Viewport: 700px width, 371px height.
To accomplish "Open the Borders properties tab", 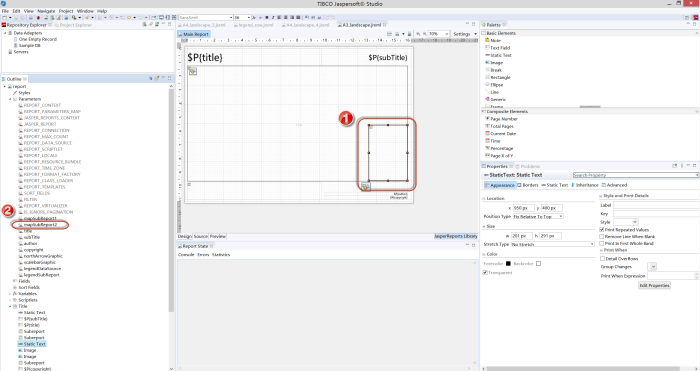I will [x=528, y=185].
